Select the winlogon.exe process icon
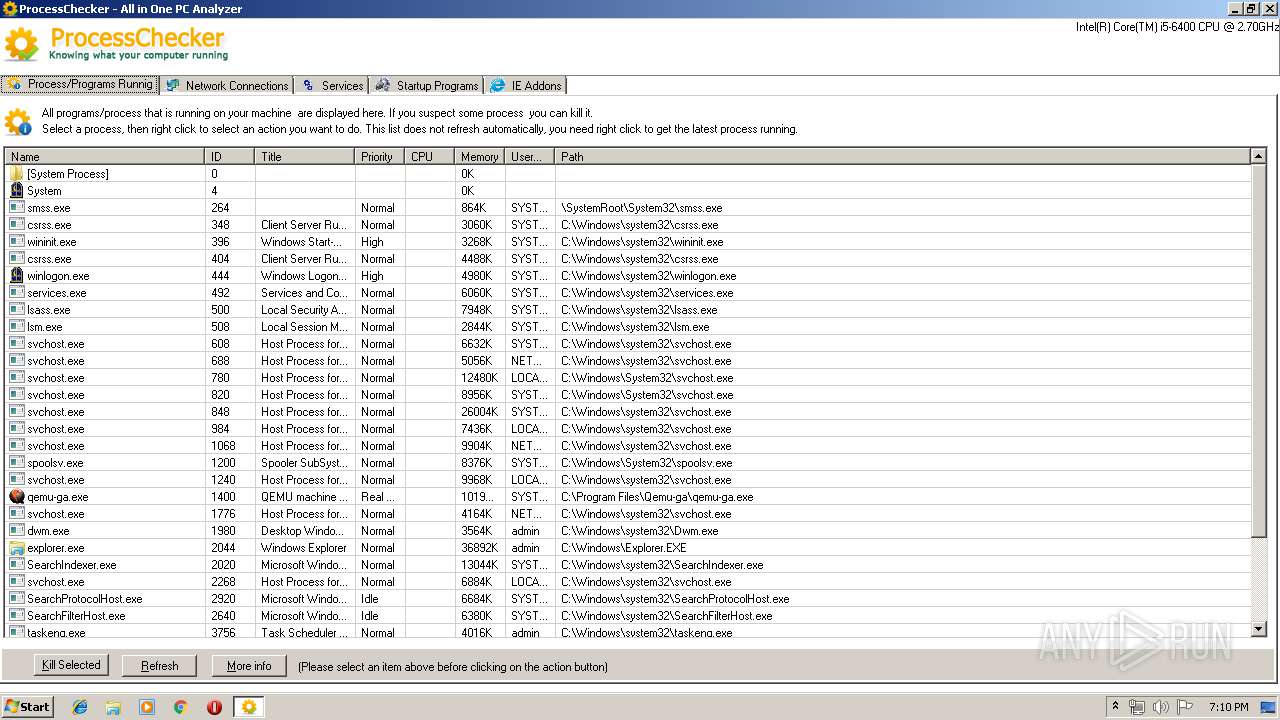1280x720 pixels. (x=16, y=276)
